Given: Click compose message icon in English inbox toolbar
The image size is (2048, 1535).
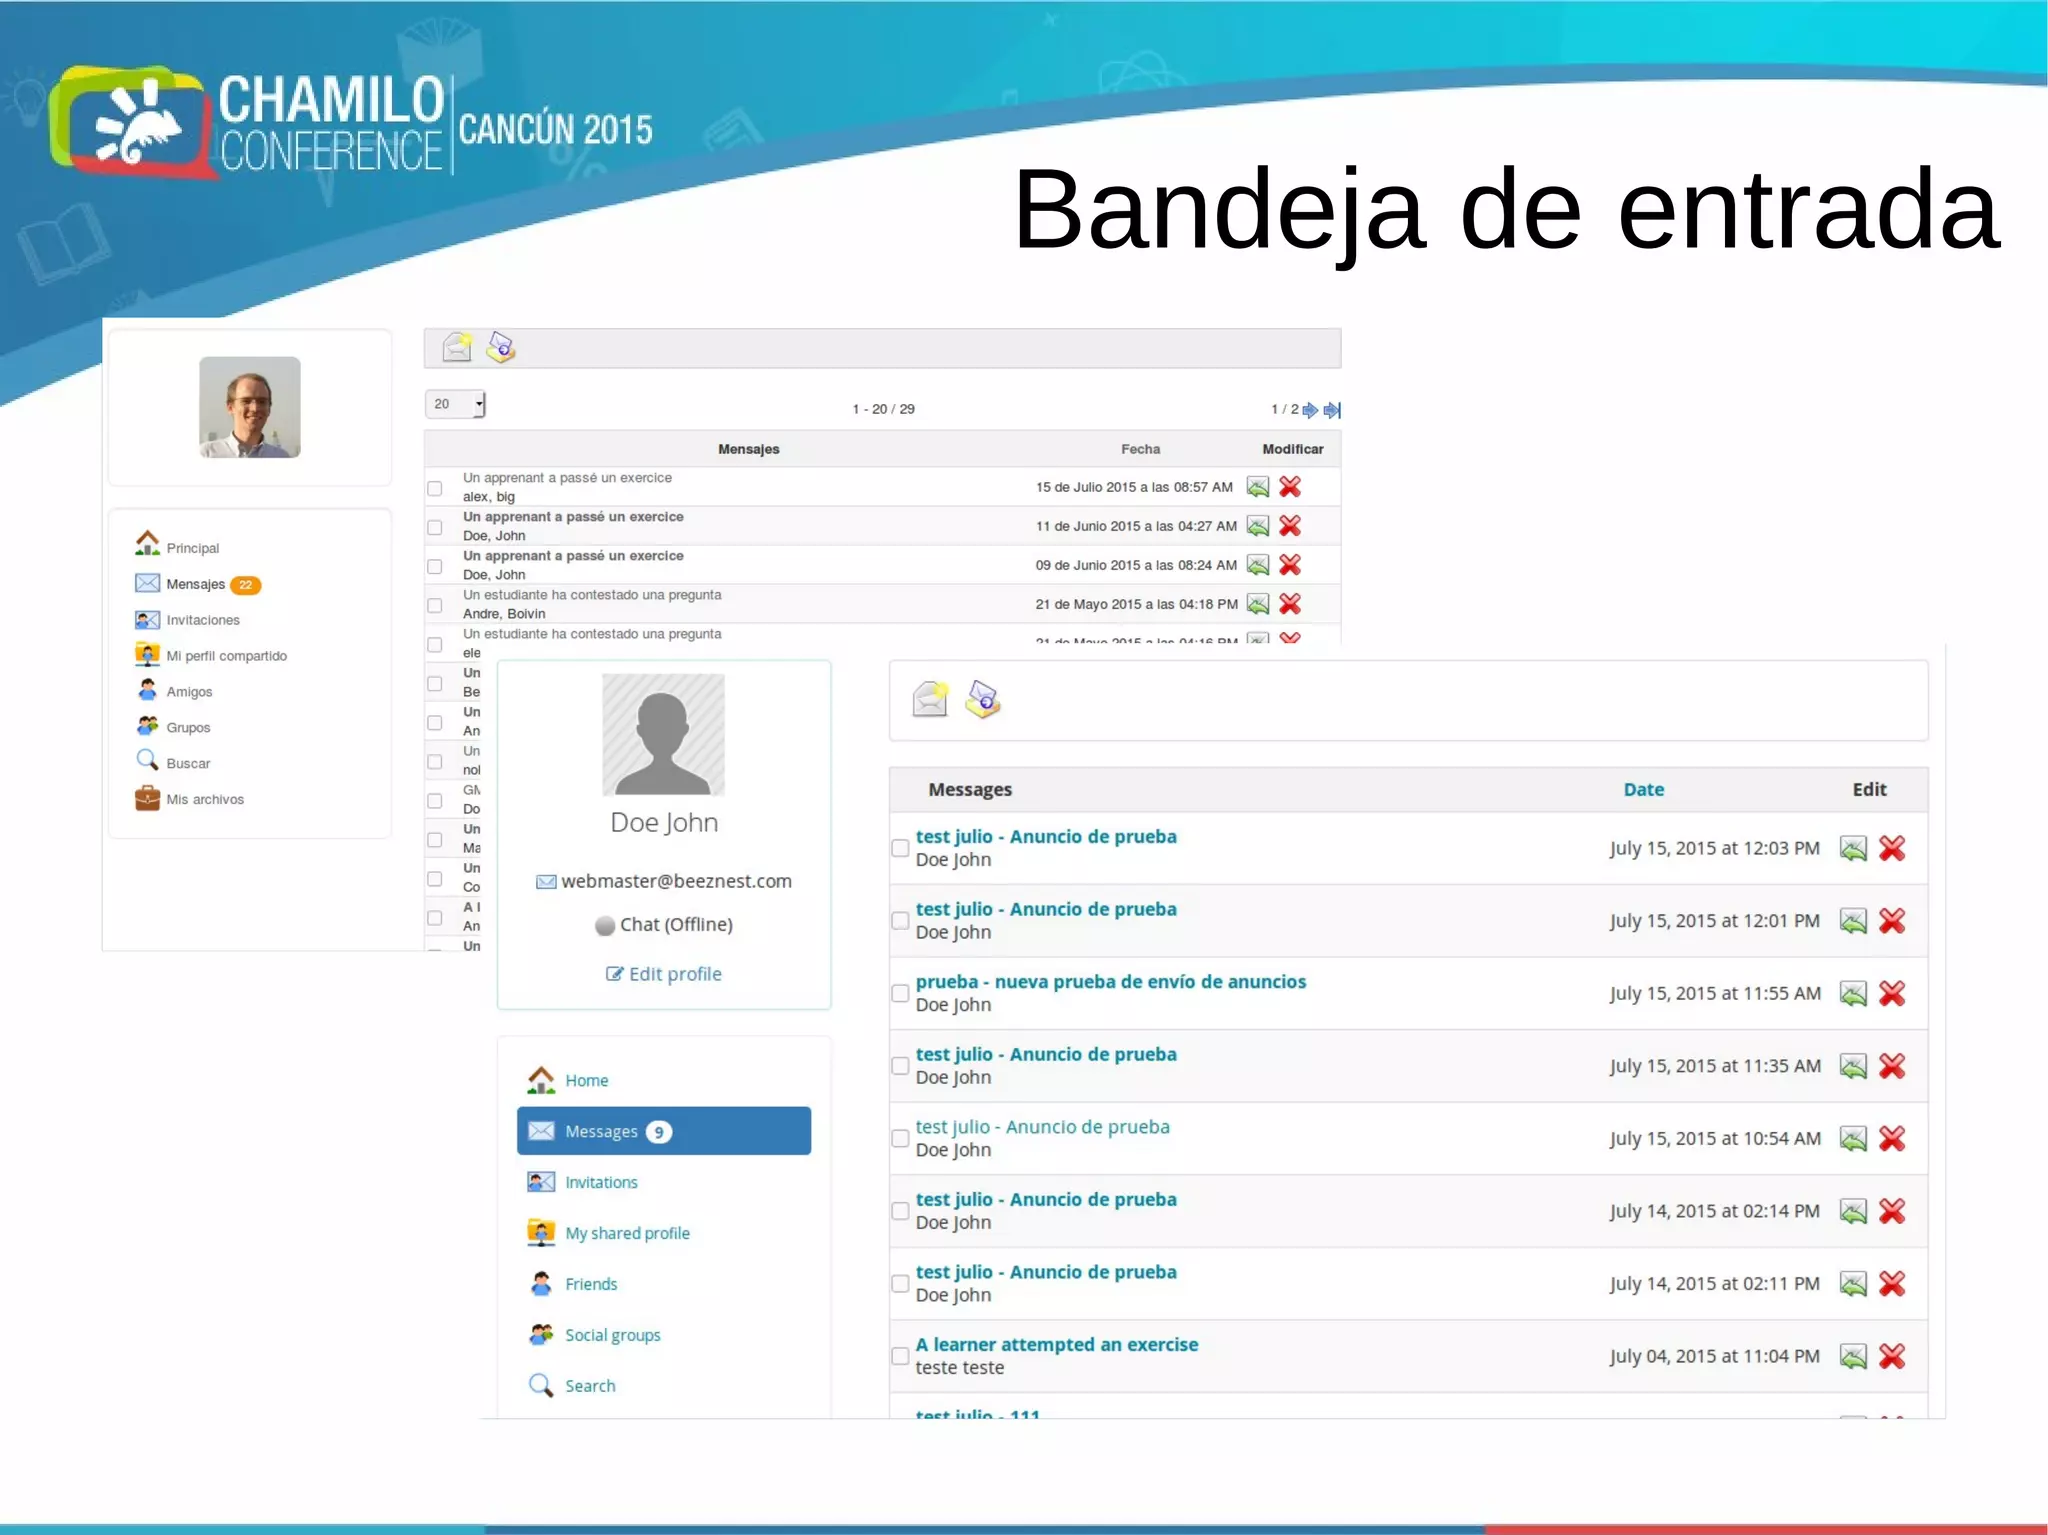Looking at the screenshot, I should (x=930, y=698).
